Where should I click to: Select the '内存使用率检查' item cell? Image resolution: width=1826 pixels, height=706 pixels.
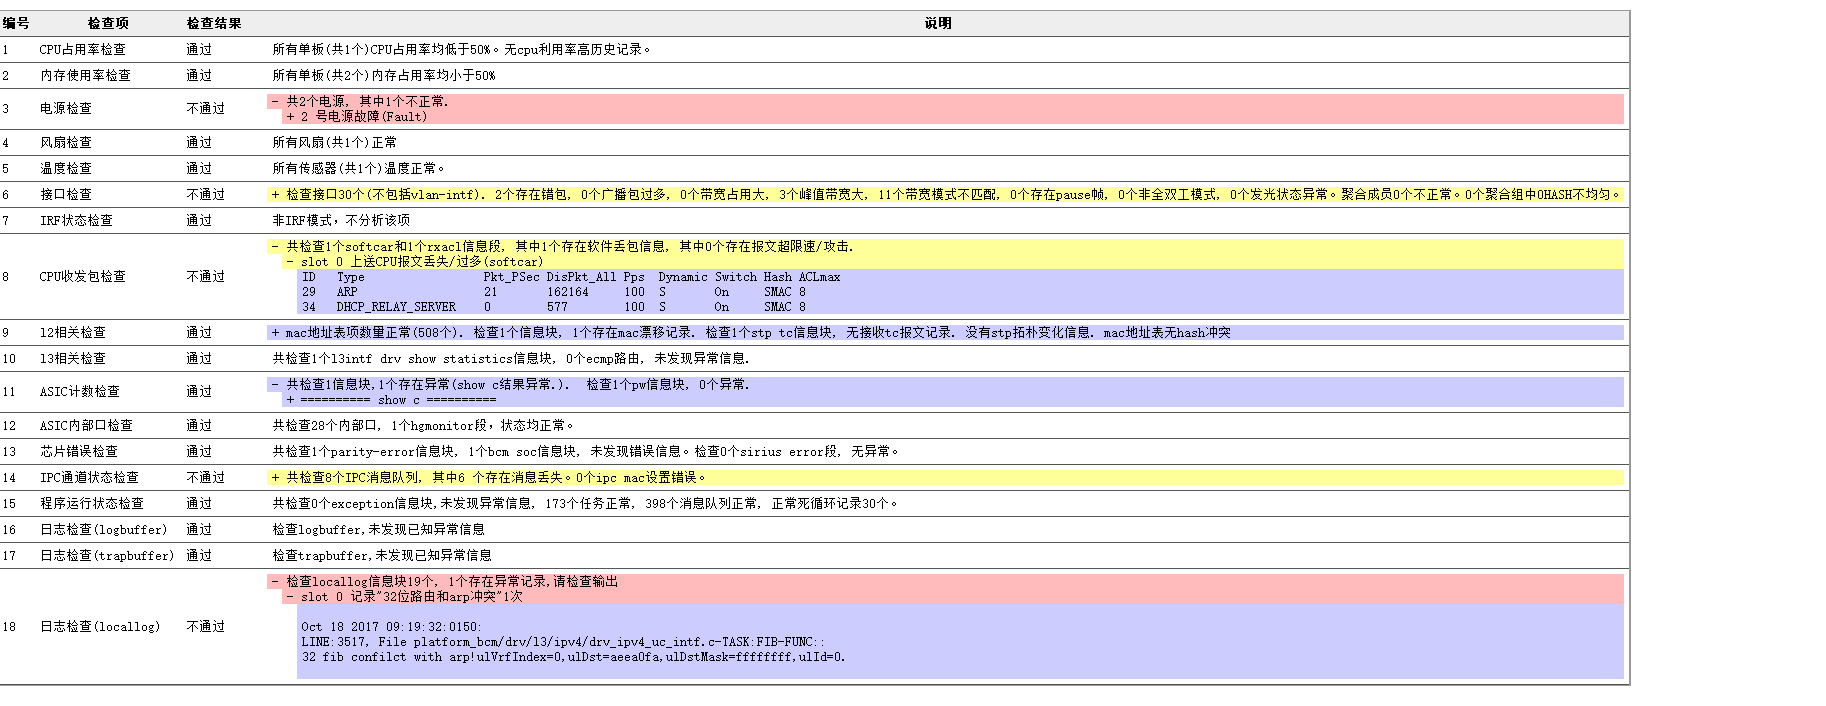tap(85, 75)
